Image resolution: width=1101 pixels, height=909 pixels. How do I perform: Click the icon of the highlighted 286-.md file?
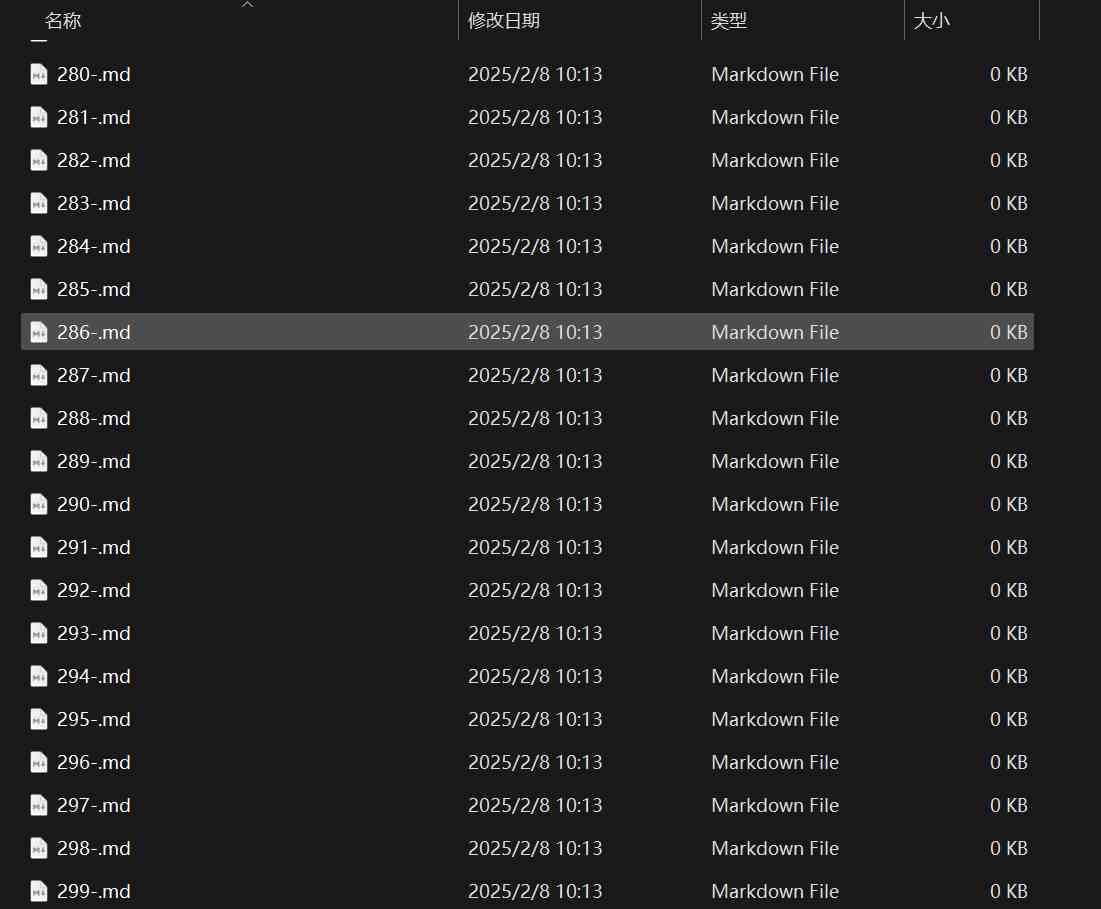39,333
